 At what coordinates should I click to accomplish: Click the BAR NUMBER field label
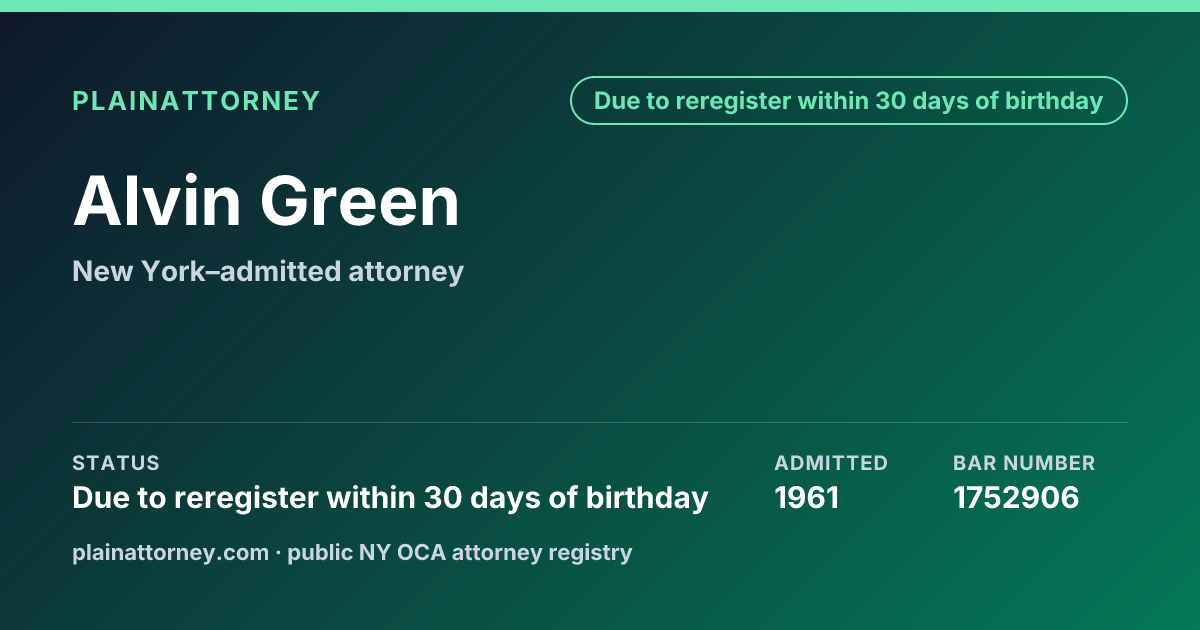[1024, 463]
